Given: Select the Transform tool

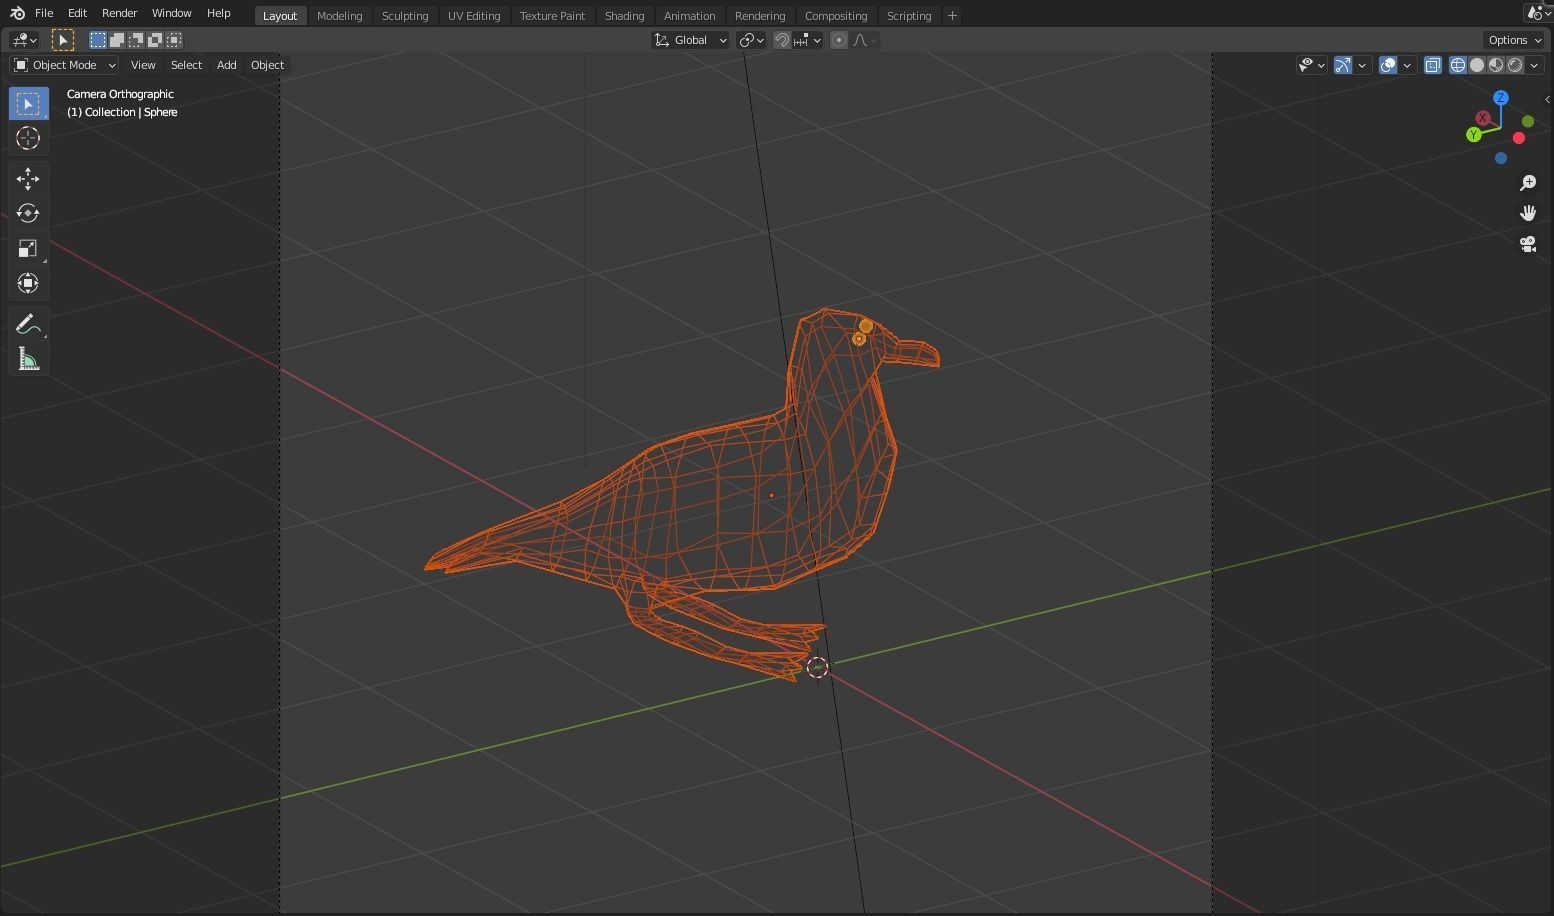Looking at the screenshot, I should [28, 283].
